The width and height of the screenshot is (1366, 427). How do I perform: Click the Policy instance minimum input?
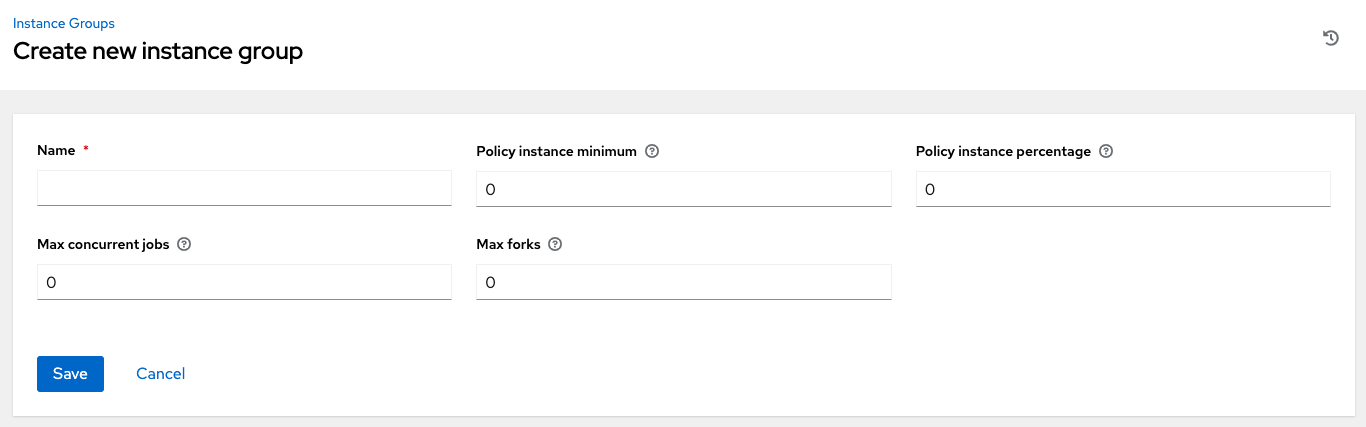point(683,189)
